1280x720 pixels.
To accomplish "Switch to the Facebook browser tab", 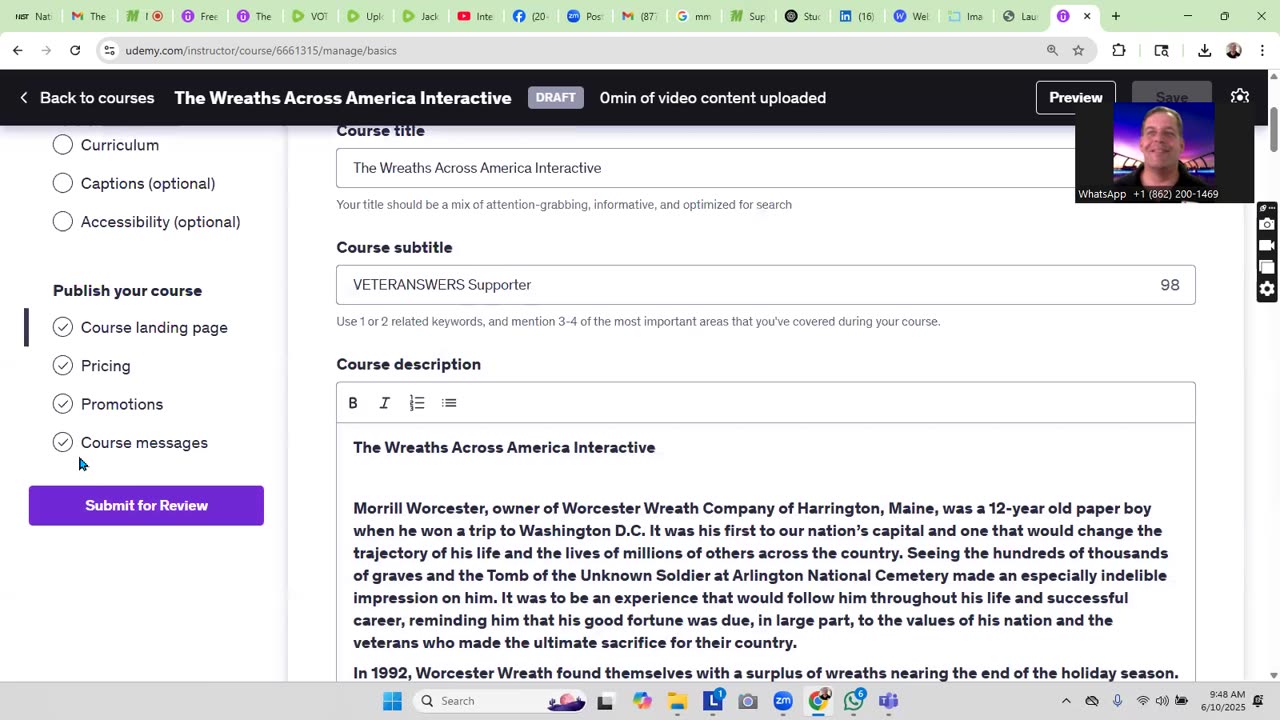I will point(529,16).
